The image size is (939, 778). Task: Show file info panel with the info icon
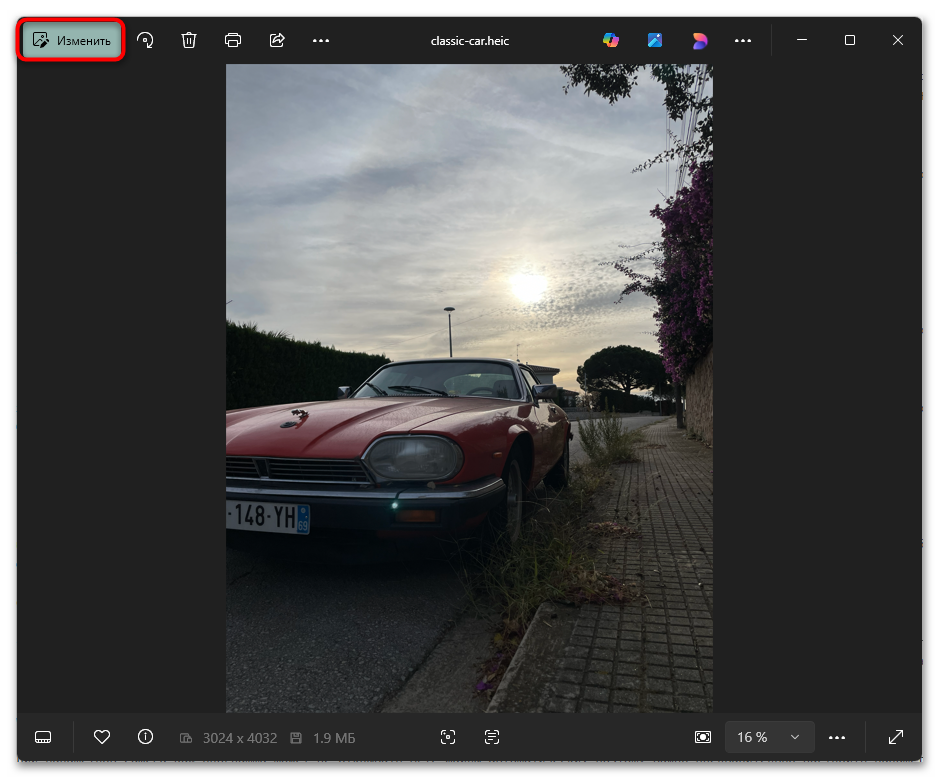pyautogui.click(x=145, y=737)
